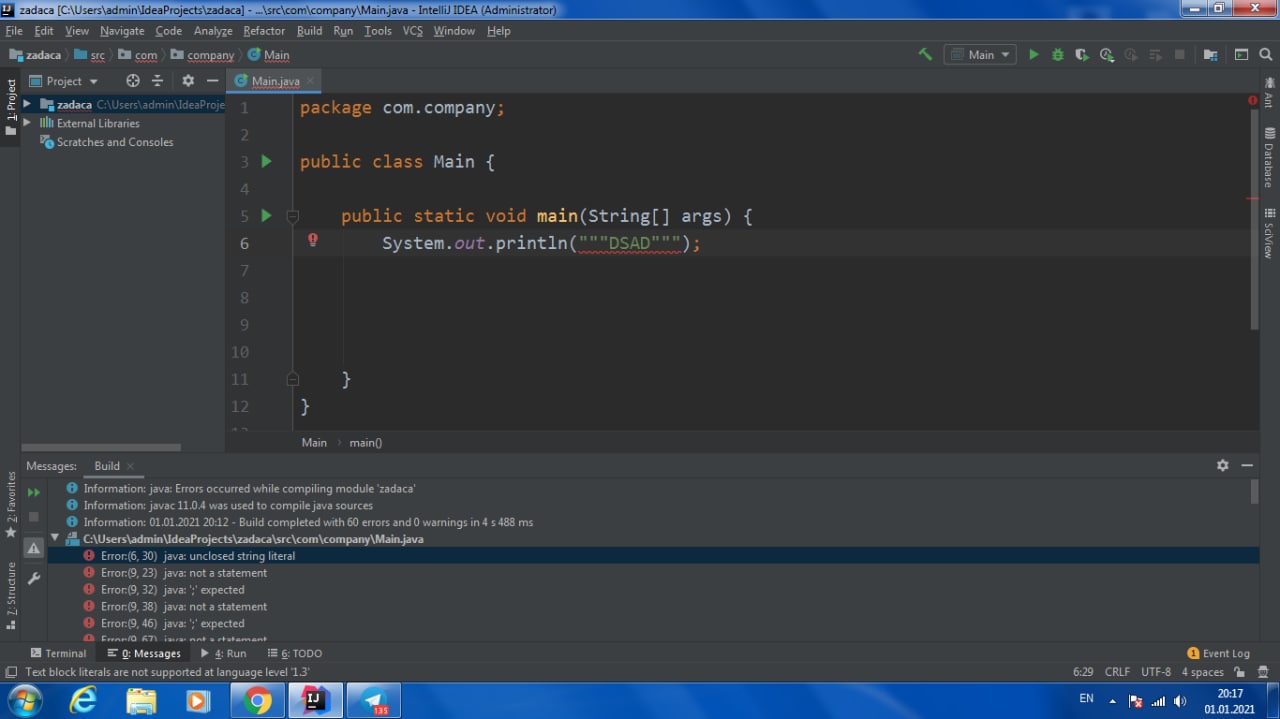1280x719 pixels.
Task: Click the Collapse All icon in Project panel
Action: [157, 81]
